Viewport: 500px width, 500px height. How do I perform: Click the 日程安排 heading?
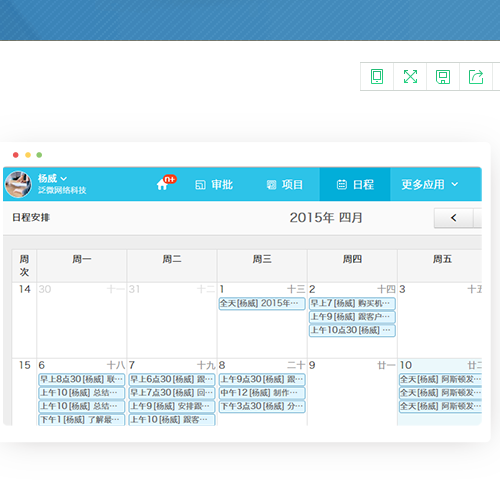tap(31, 218)
